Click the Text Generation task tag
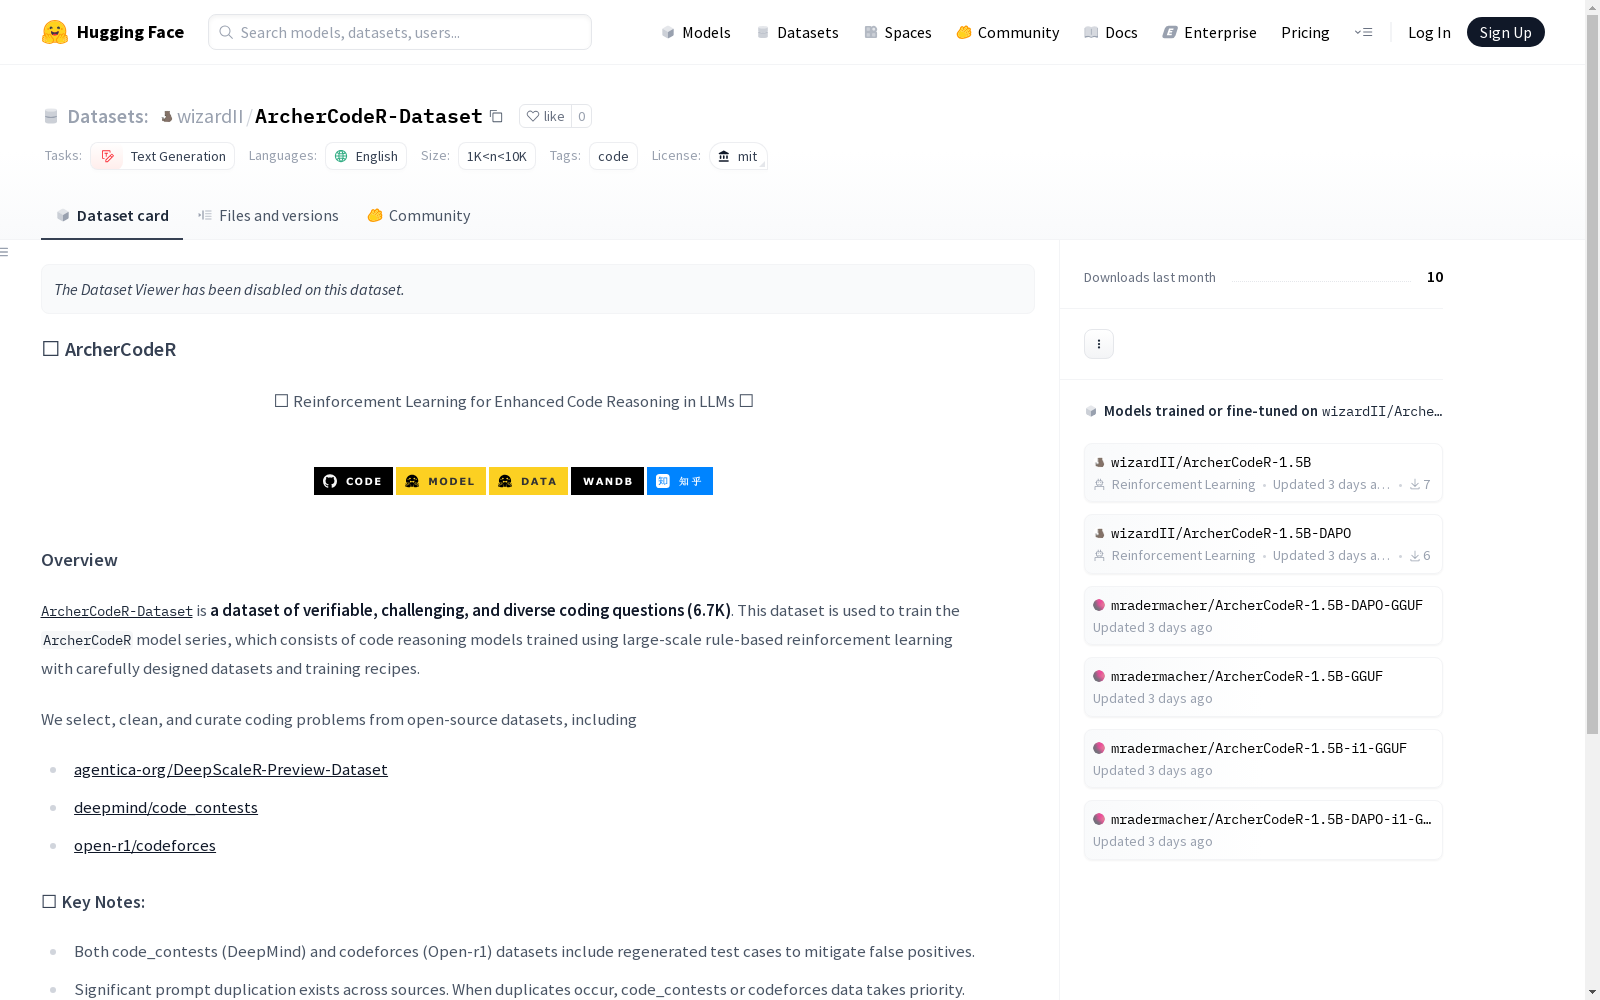This screenshot has width=1600, height=1000. [x=163, y=156]
